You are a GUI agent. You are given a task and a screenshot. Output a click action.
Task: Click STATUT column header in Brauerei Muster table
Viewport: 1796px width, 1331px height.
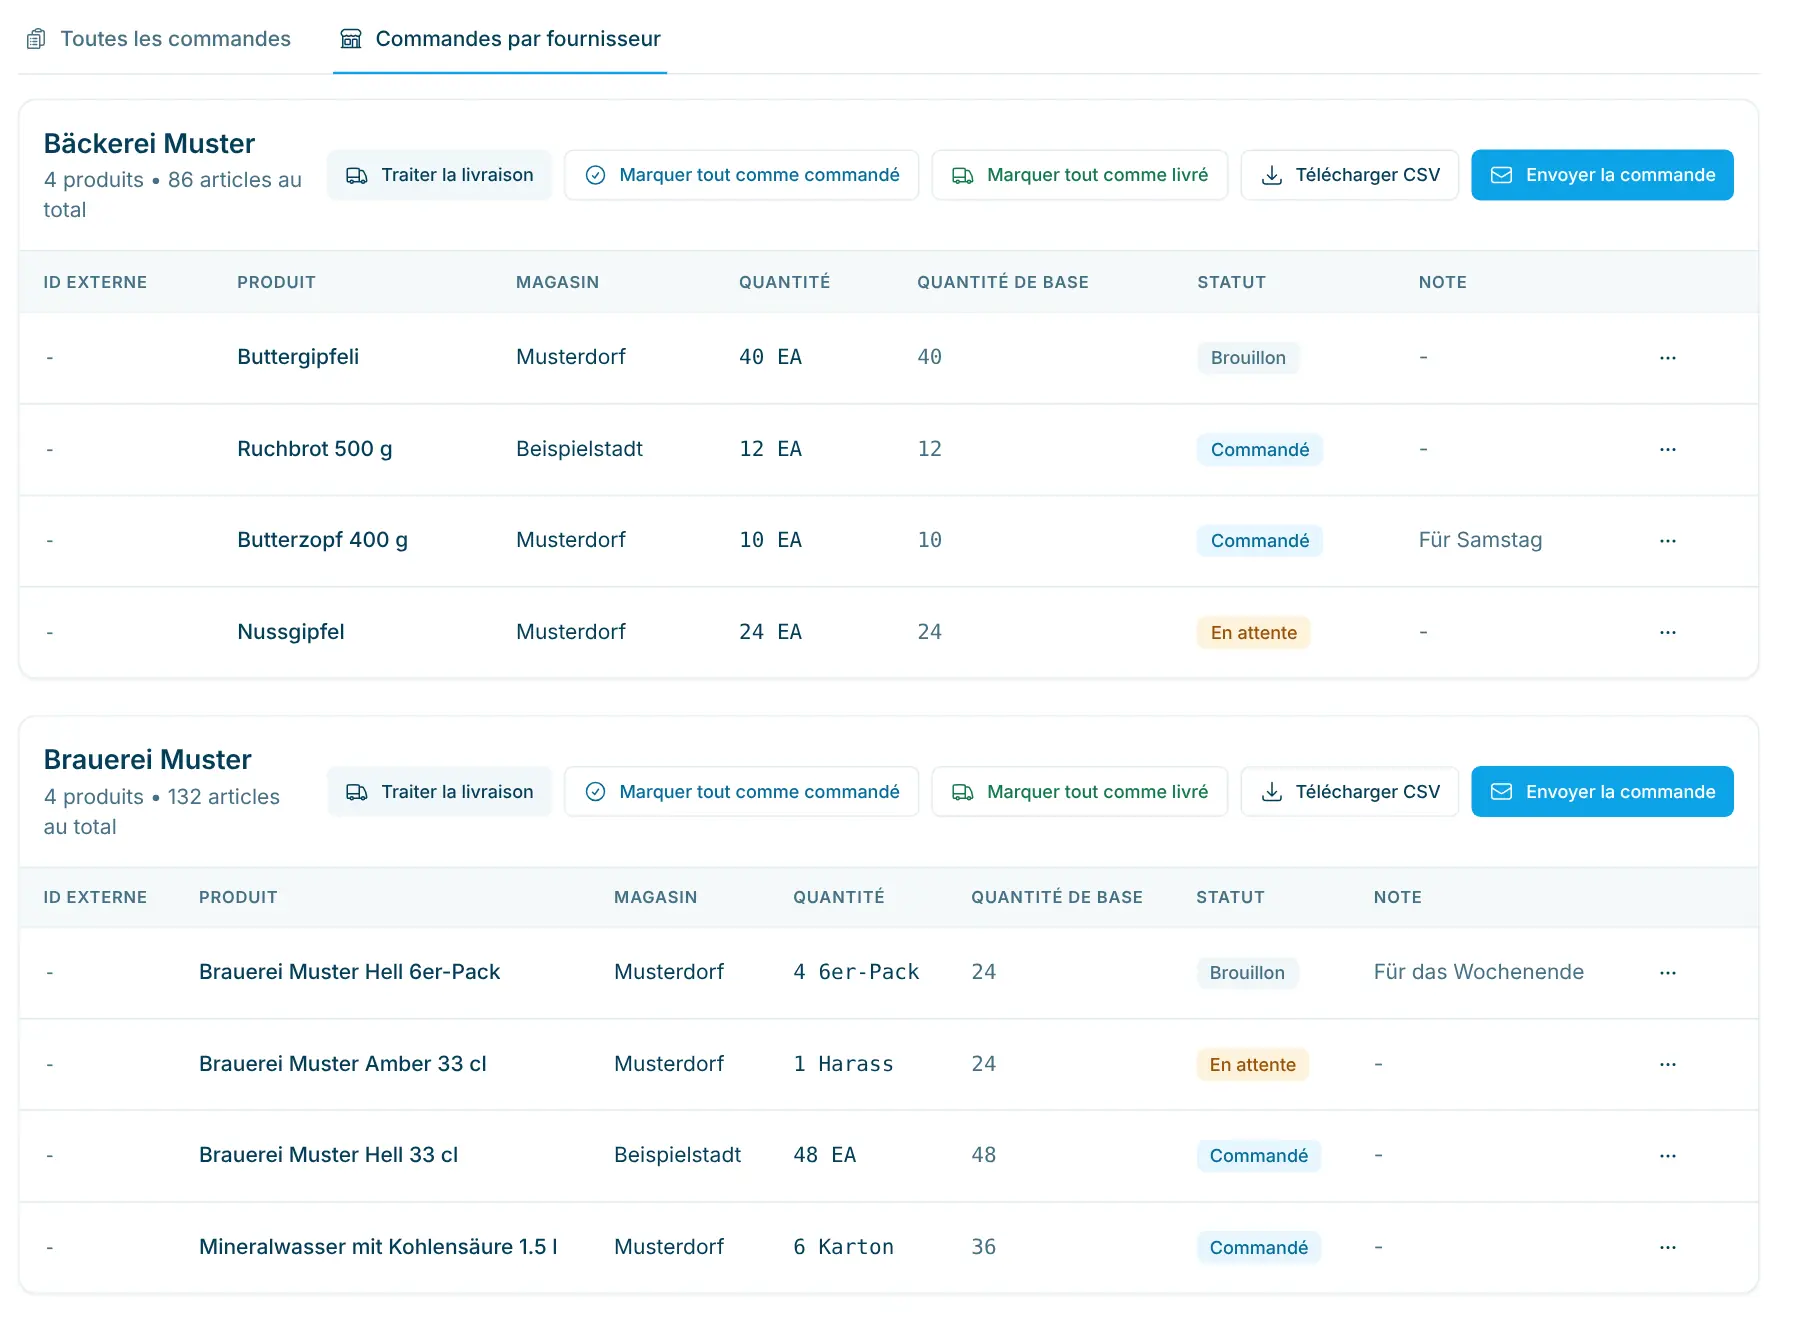click(x=1230, y=897)
